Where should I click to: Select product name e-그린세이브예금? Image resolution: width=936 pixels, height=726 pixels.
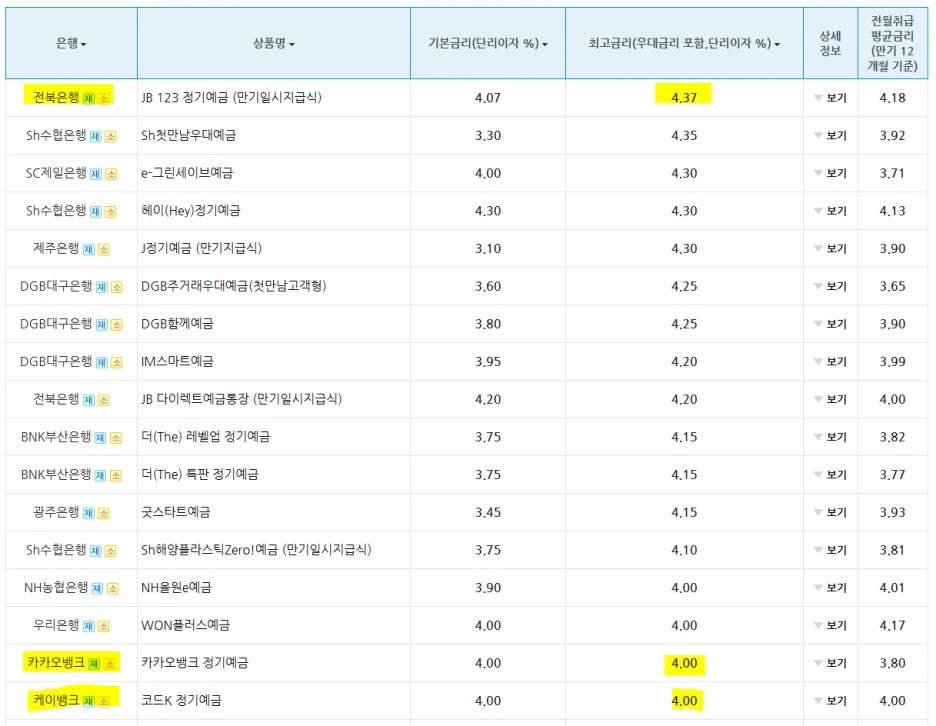[x=187, y=173]
